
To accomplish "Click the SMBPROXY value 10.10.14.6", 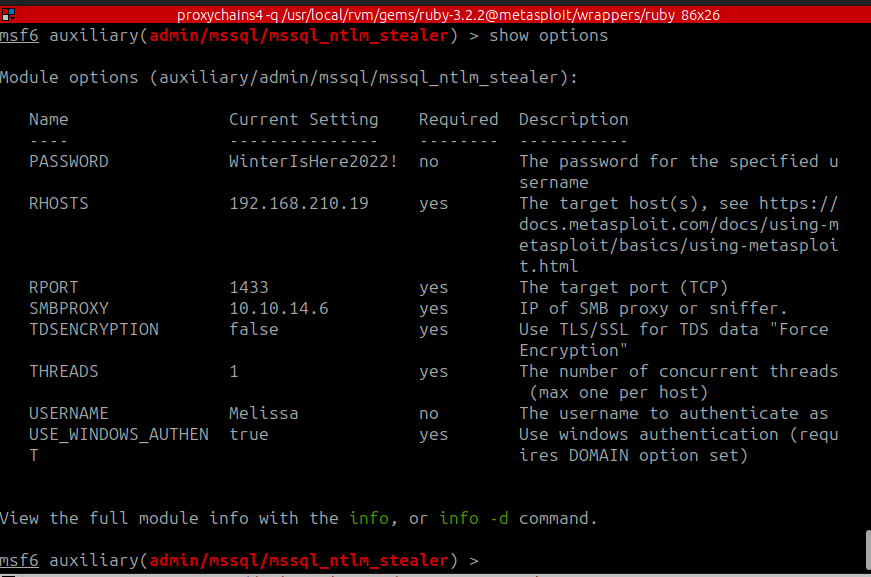I will coord(279,308).
